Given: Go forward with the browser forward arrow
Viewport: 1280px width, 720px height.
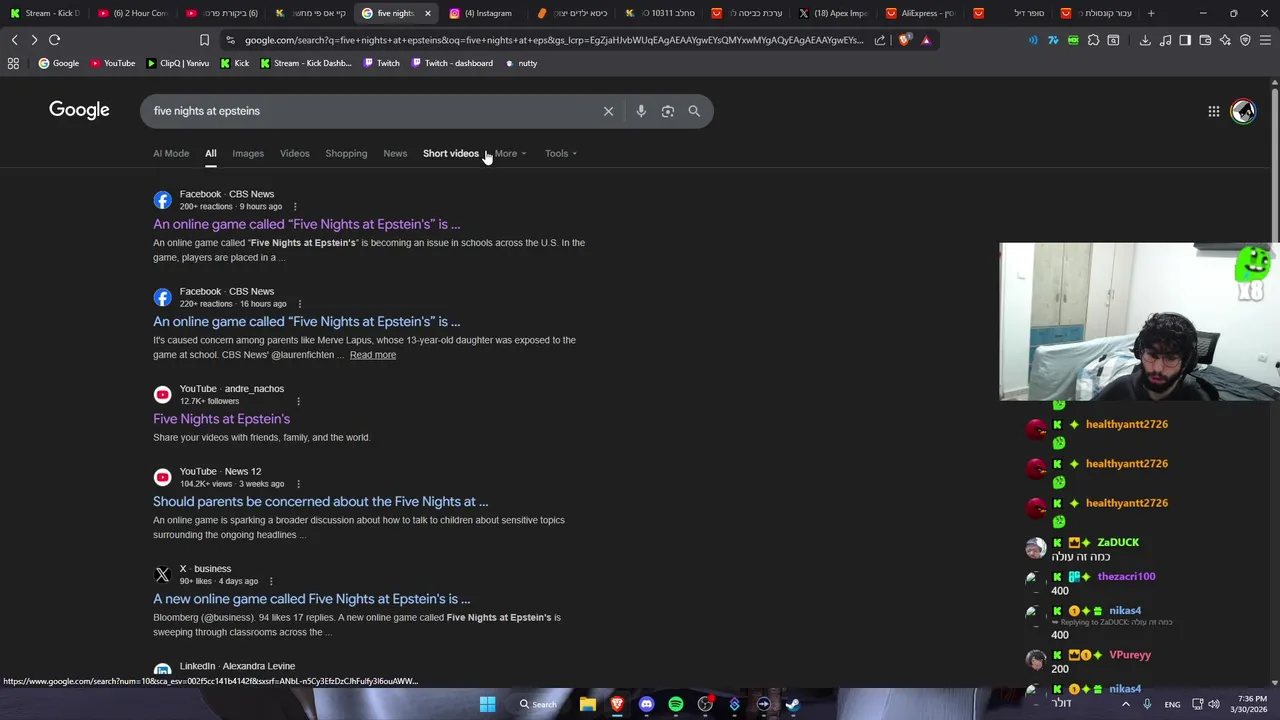Looking at the screenshot, I should click(x=34, y=40).
